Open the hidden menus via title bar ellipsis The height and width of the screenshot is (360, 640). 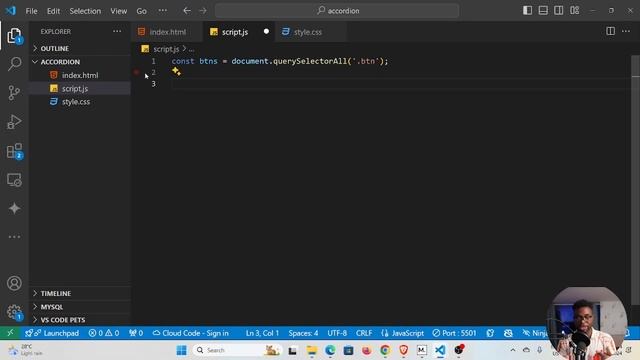pos(162,11)
